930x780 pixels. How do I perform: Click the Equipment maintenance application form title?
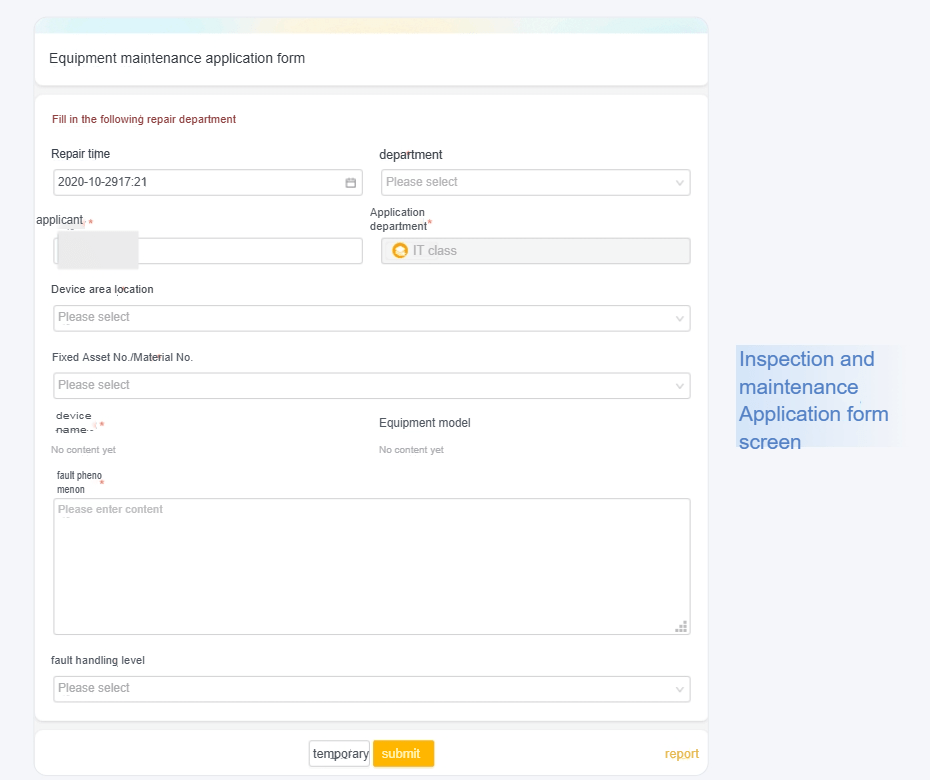(177, 58)
